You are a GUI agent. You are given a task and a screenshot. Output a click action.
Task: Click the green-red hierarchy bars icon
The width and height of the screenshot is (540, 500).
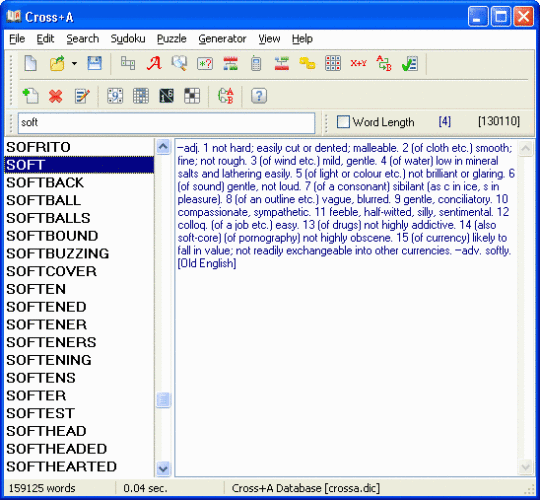pos(282,64)
